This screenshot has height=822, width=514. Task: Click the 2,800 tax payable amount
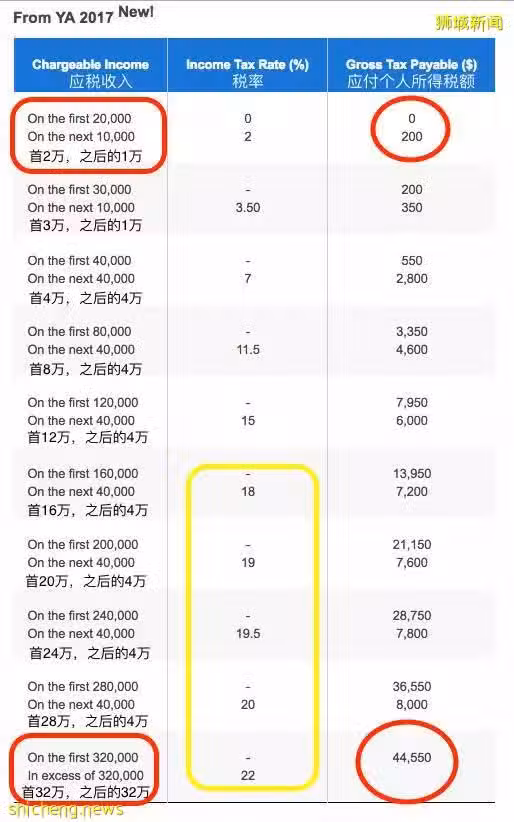point(412,279)
